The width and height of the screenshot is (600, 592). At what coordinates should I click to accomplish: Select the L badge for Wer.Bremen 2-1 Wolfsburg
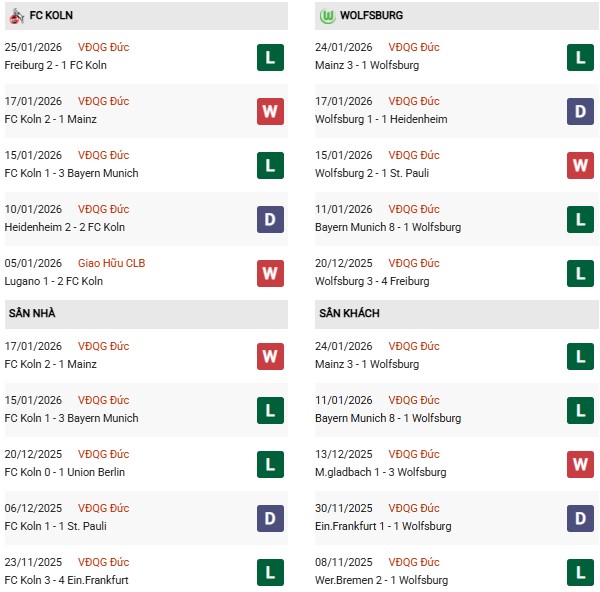[x=580, y=572]
